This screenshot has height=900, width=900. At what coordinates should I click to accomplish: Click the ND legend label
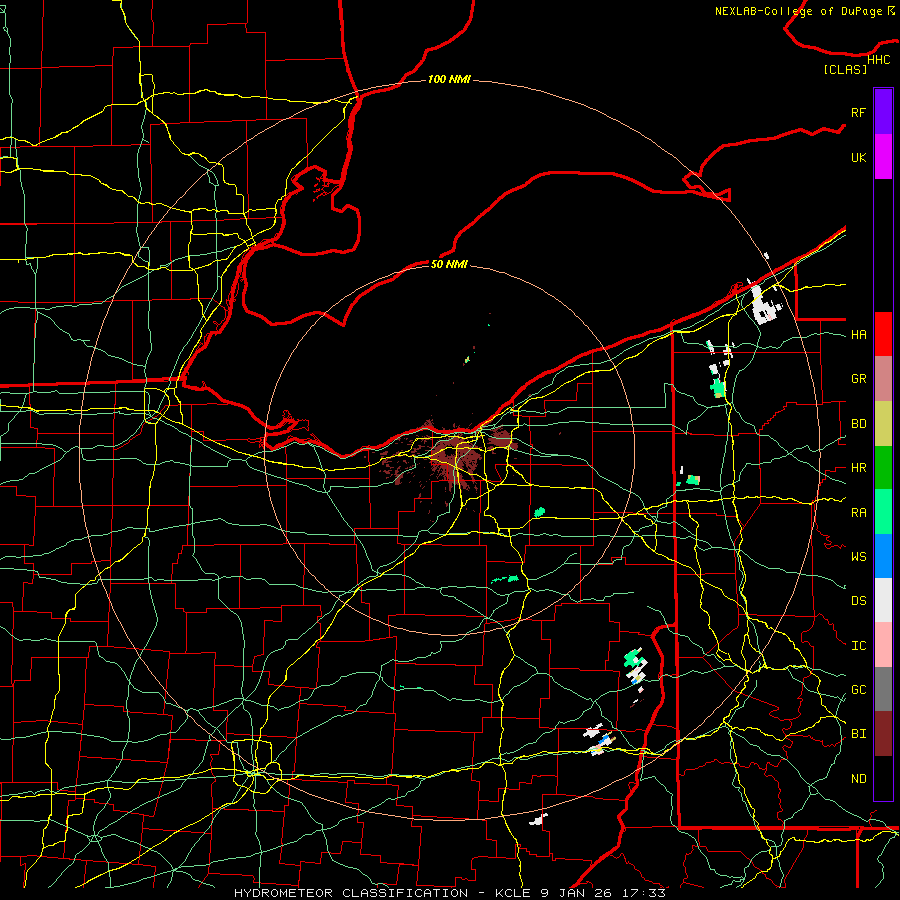click(858, 778)
